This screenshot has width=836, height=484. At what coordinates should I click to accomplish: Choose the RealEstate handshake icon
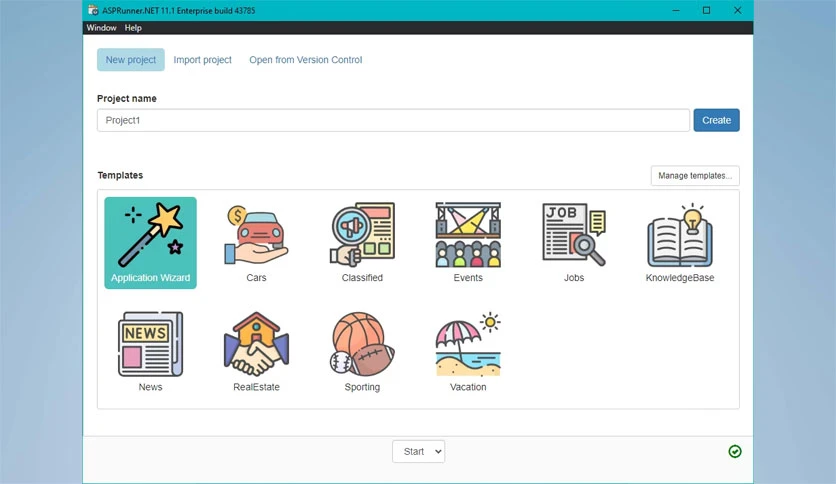click(x=256, y=344)
